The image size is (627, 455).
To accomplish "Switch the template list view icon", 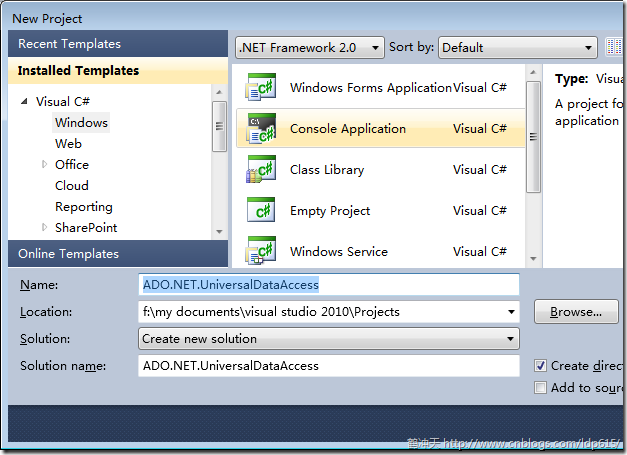I will click(x=615, y=47).
